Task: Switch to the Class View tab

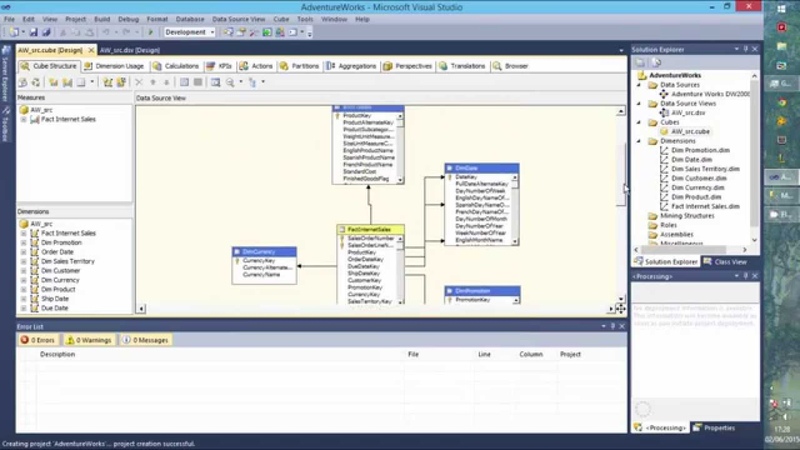Action: [x=725, y=262]
